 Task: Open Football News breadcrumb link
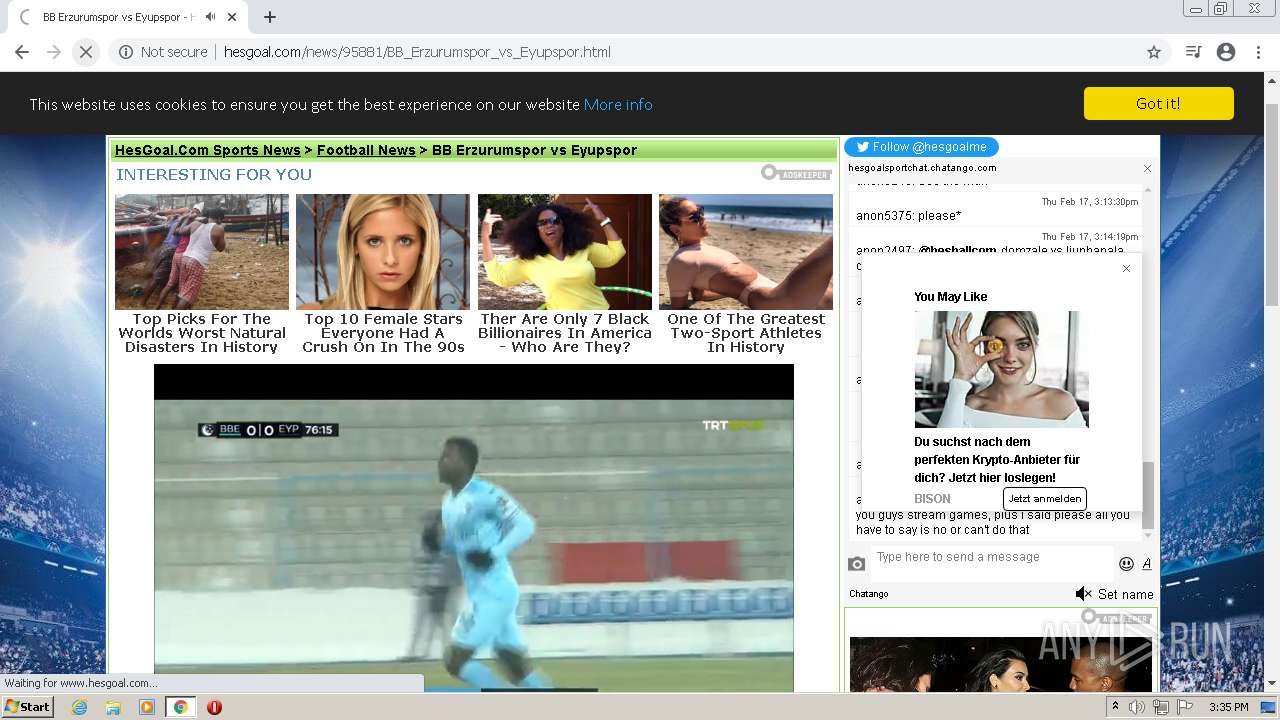point(366,150)
